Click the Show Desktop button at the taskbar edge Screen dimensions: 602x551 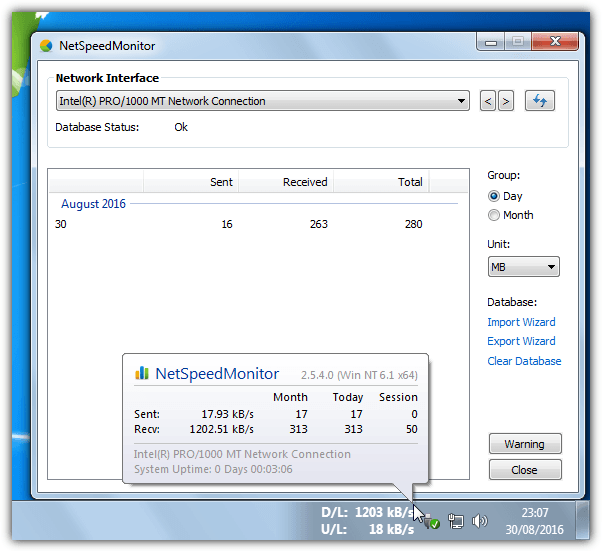coord(582,520)
